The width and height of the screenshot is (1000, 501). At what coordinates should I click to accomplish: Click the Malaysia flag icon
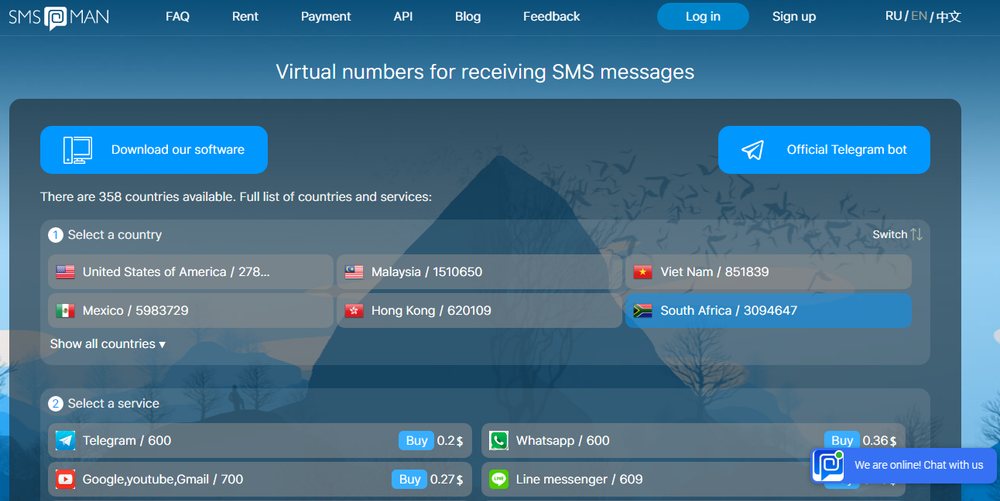click(x=354, y=272)
